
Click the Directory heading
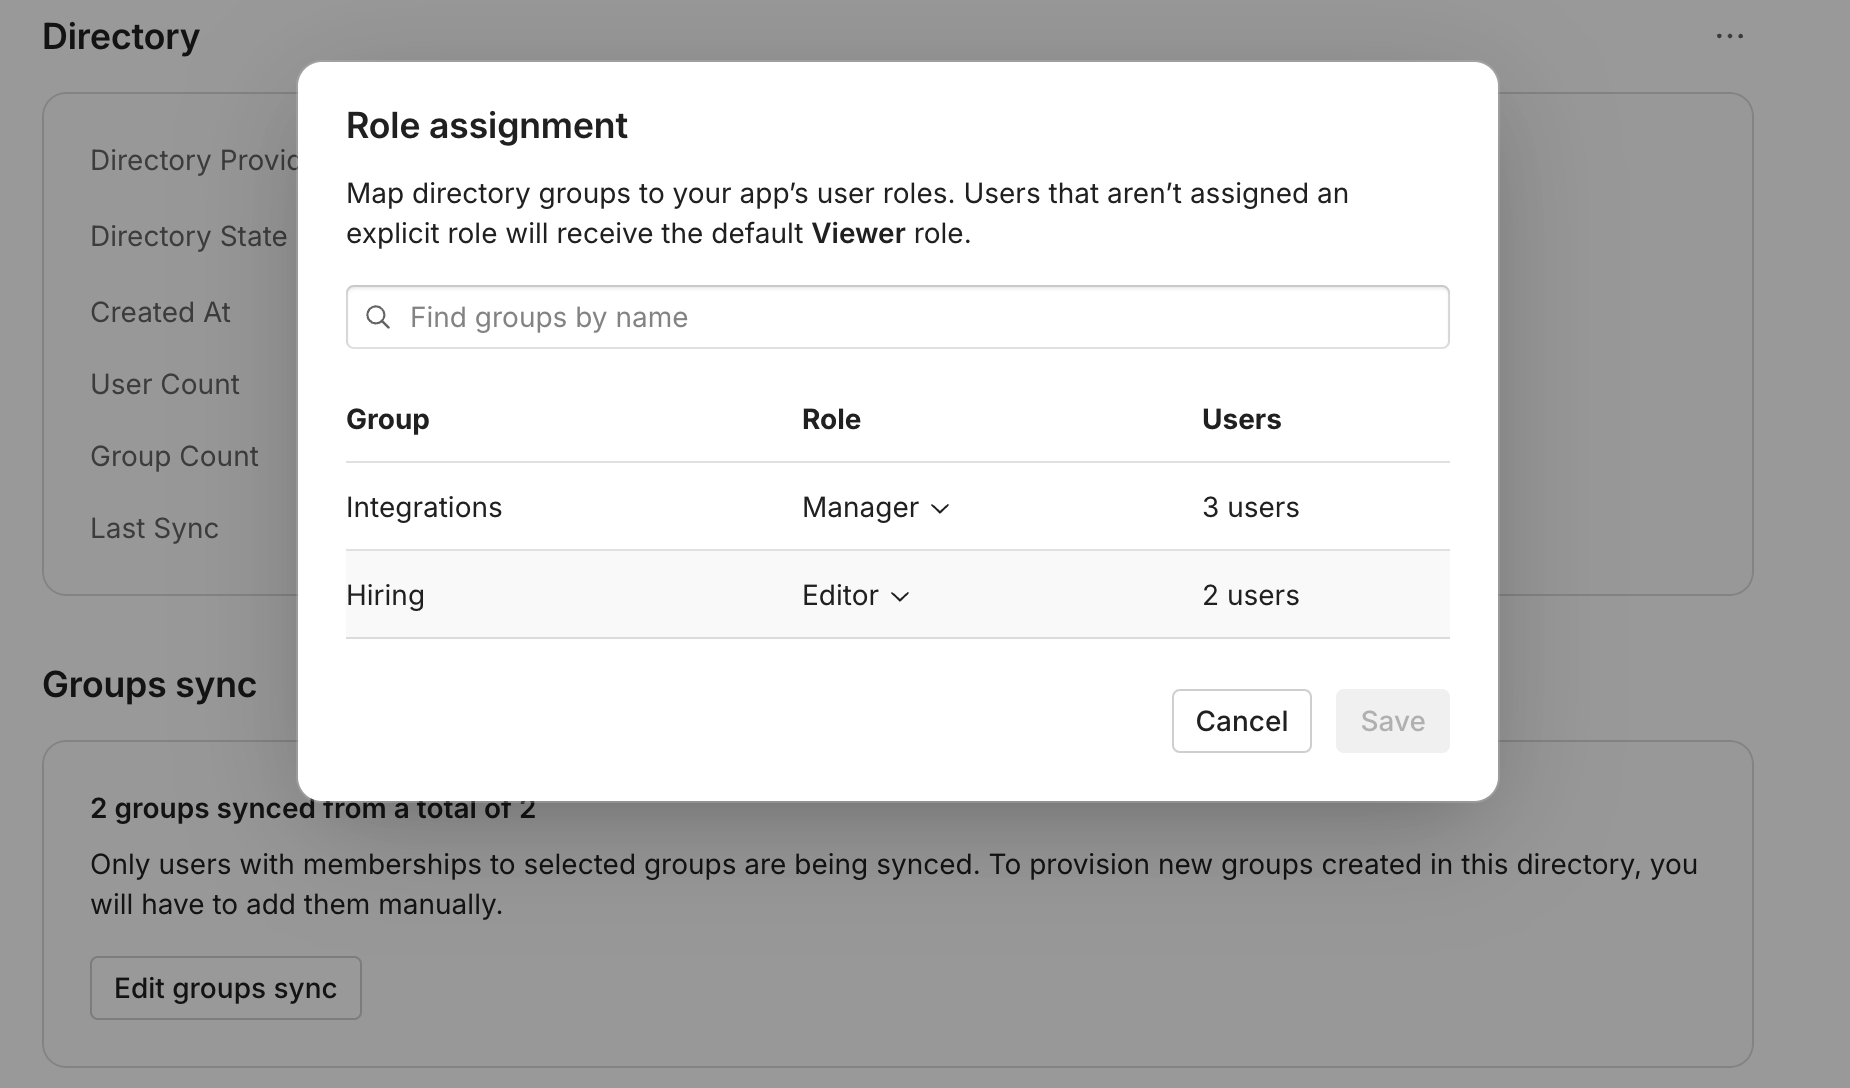(x=121, y=35)
